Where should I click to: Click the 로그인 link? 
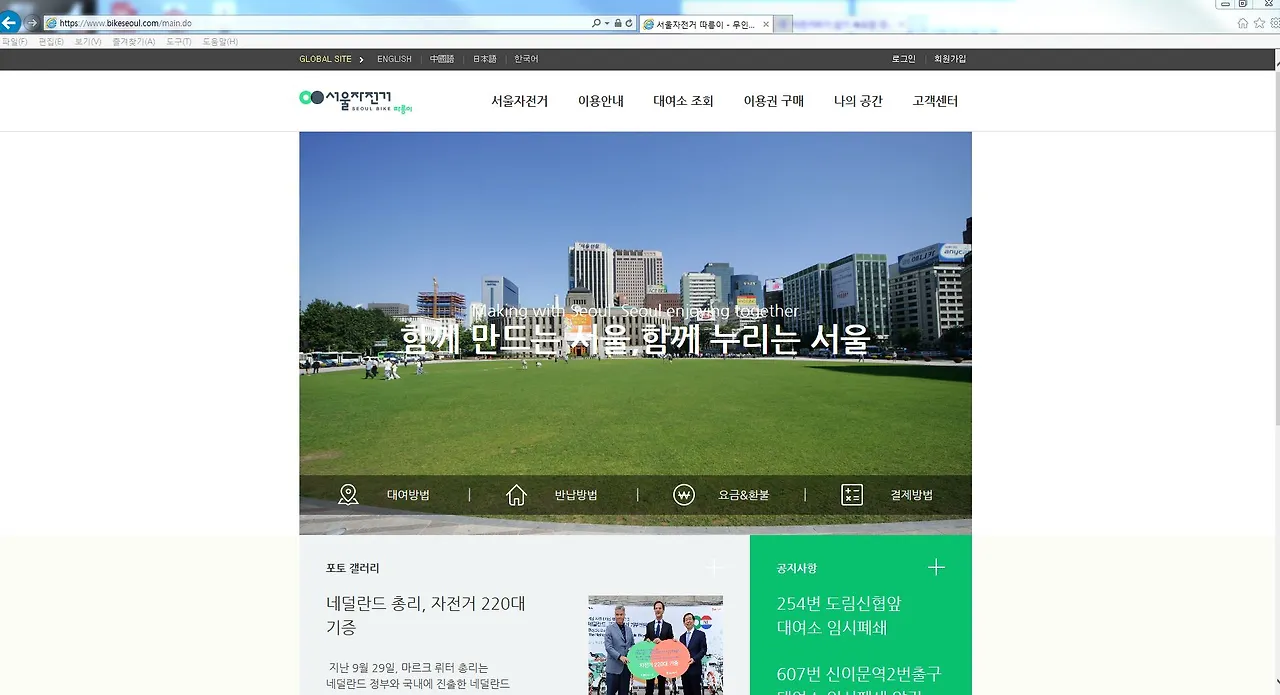tap(902, 58)
